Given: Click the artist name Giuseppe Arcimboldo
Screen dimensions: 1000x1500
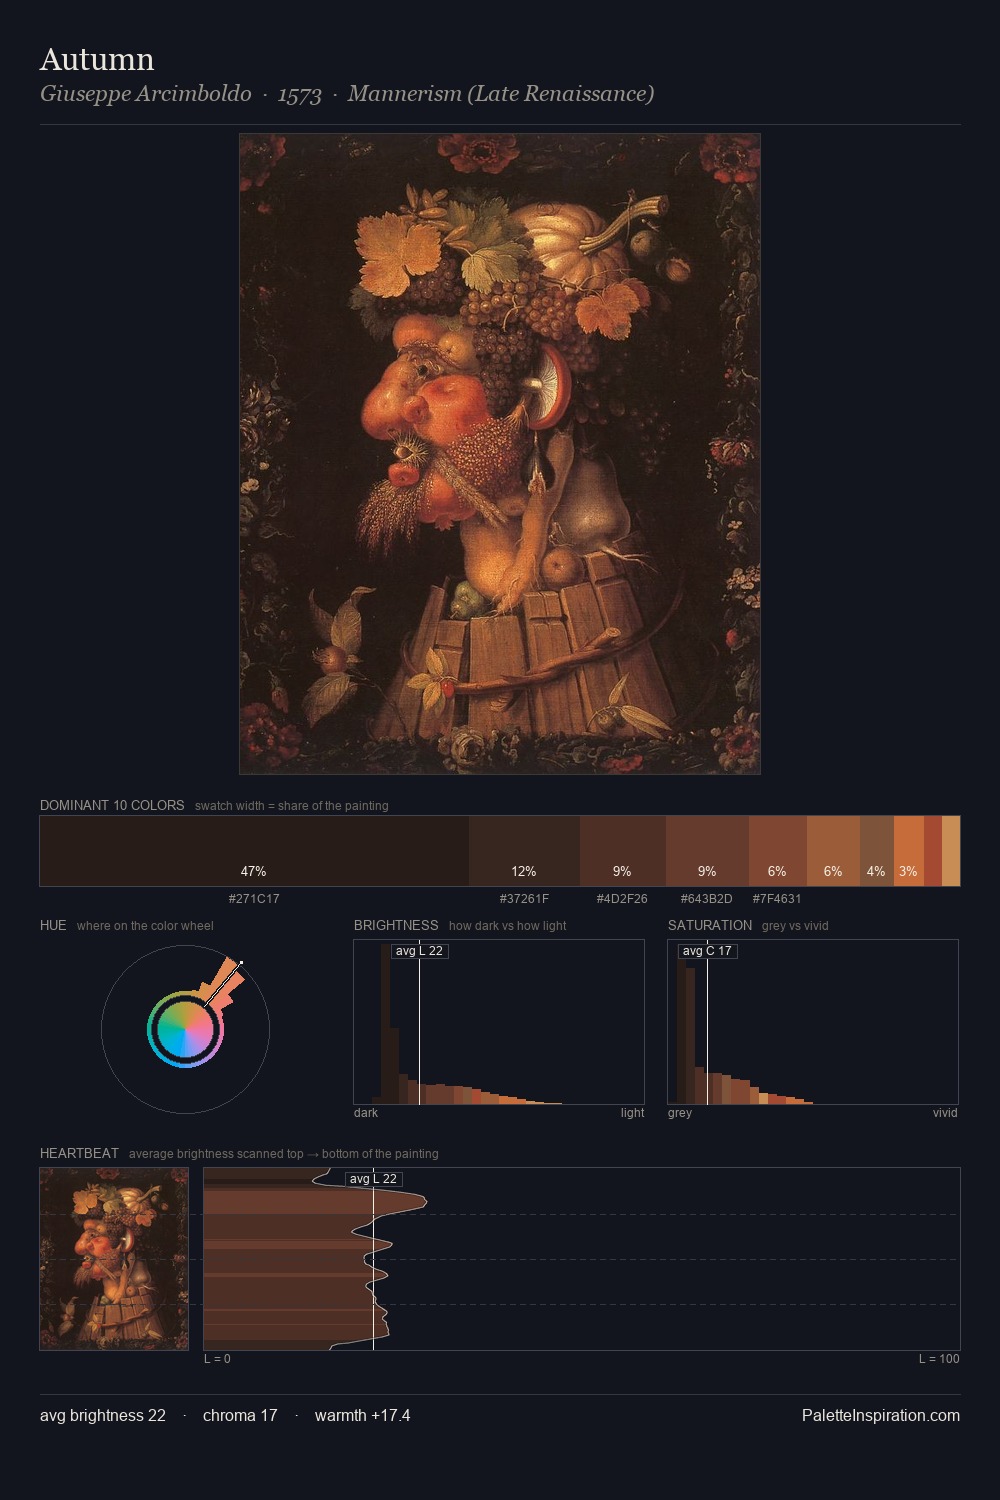Looking at the screenshot, I should [146, 93].
